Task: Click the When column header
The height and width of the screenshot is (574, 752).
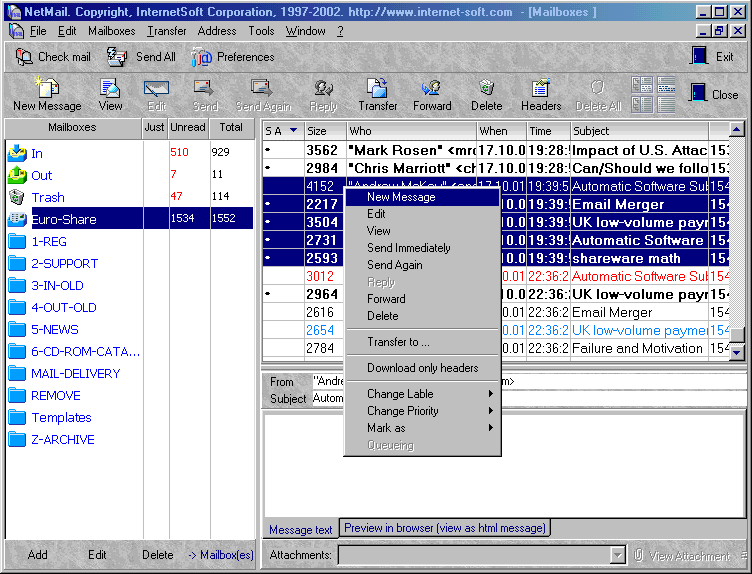Action: pos(502,131)
